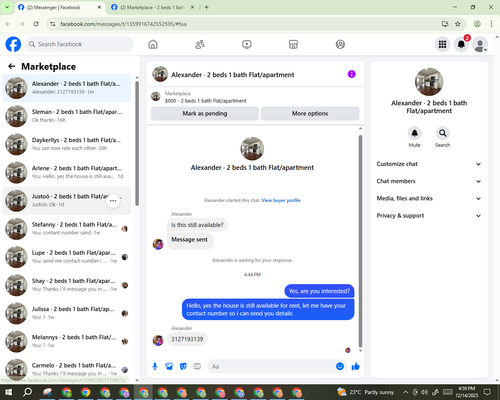
Task: Open Stefanny conversation
Action: [67, 229]
